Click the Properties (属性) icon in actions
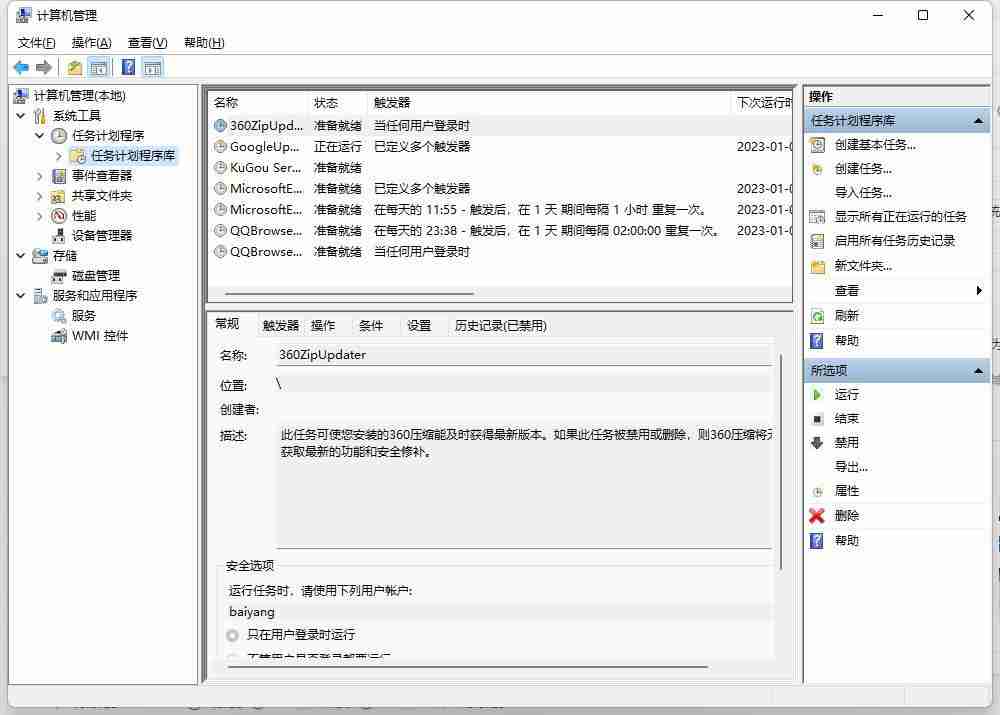Viewport: 1000px width, 715px height. (818, 492)
